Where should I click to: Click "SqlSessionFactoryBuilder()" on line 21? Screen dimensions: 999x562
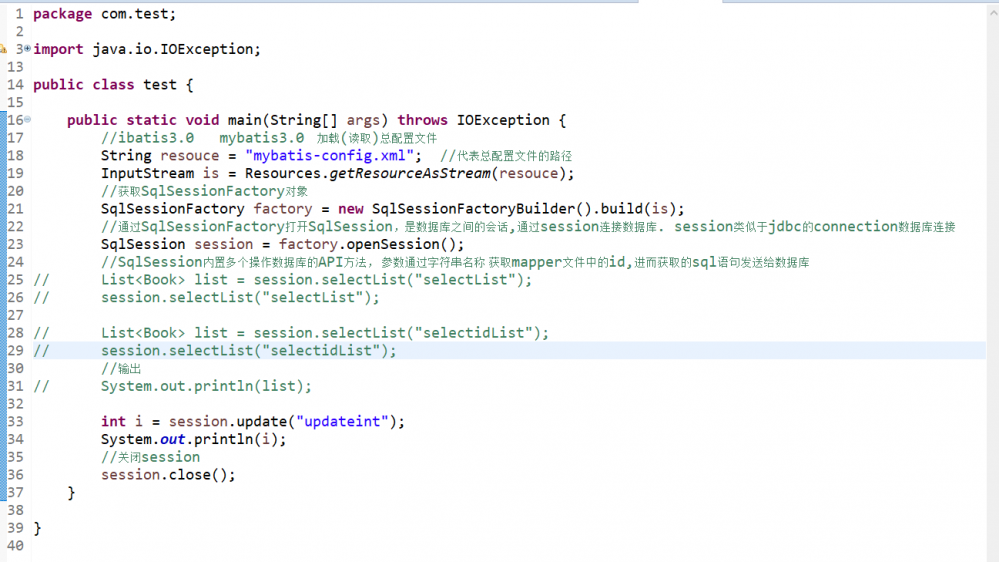click(482, 209)
